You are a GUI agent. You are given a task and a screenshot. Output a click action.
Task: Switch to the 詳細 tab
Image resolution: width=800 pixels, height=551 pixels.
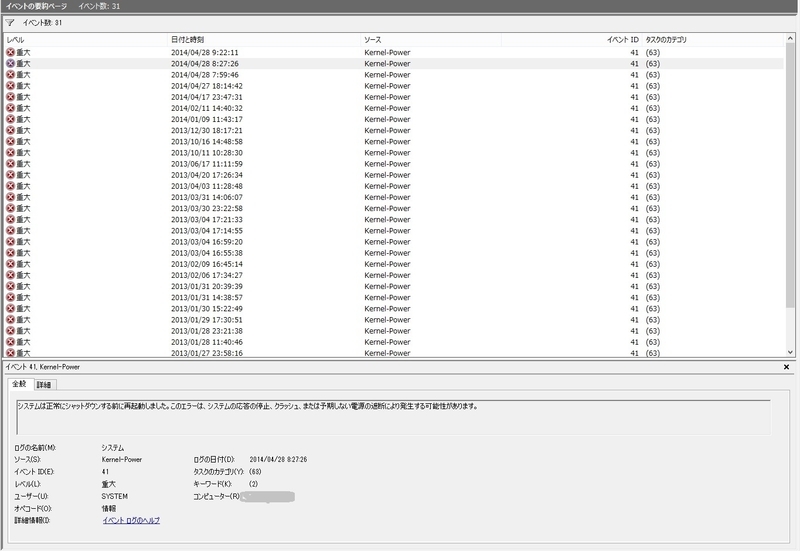point(44,385)
